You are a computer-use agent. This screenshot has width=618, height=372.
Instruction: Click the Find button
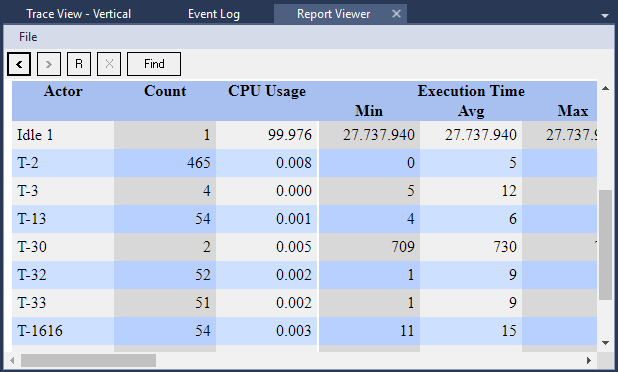pos(154,64)
